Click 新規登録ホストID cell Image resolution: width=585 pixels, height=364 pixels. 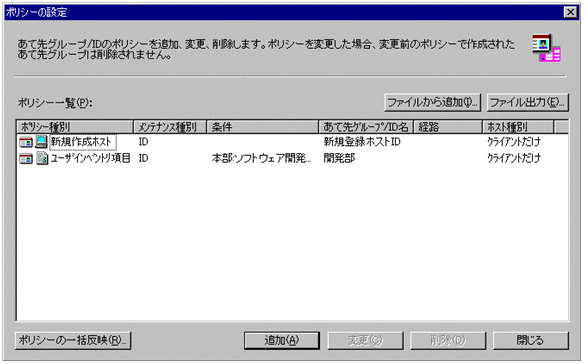pos(362,142)
